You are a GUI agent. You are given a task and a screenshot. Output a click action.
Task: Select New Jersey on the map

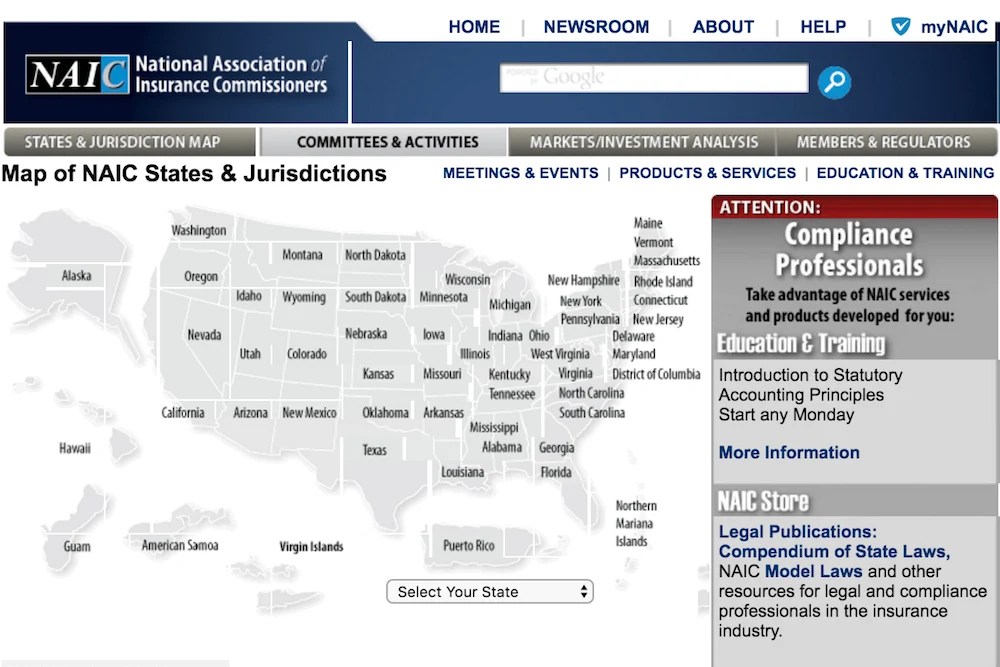(658, 319)
